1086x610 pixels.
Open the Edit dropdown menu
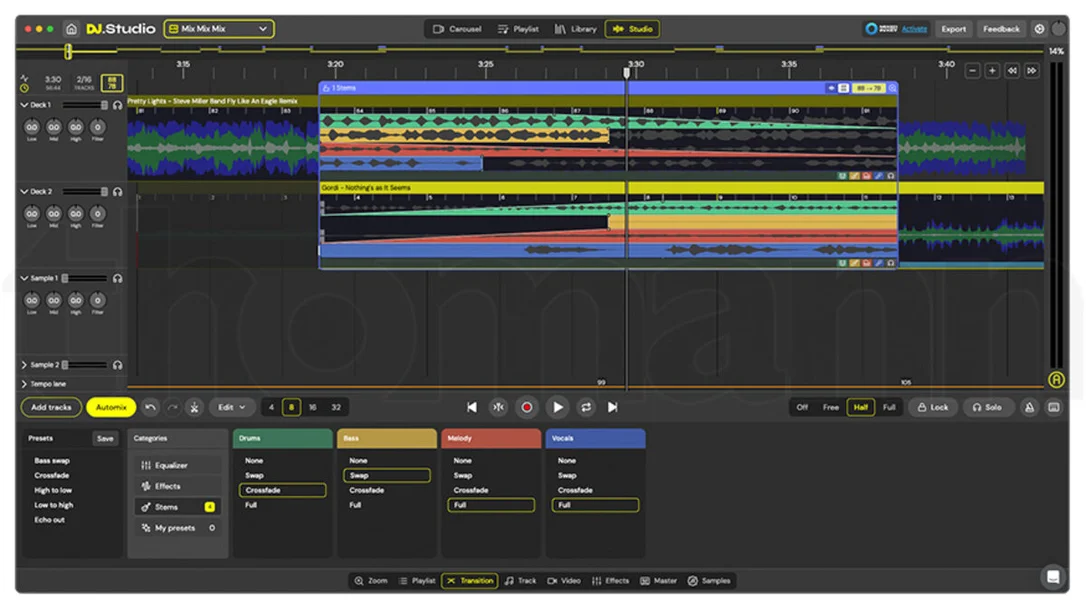(x=231, y=408)
